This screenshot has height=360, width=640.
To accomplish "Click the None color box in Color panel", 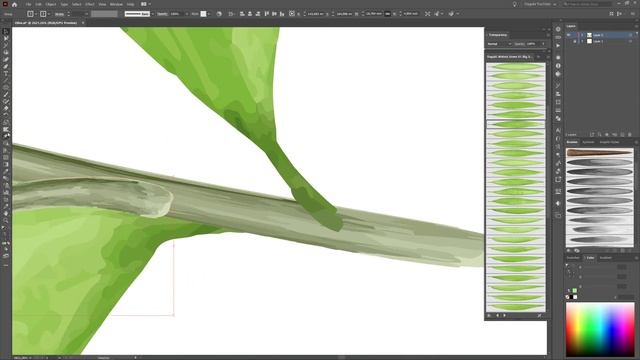I will (x=567, y=297).
